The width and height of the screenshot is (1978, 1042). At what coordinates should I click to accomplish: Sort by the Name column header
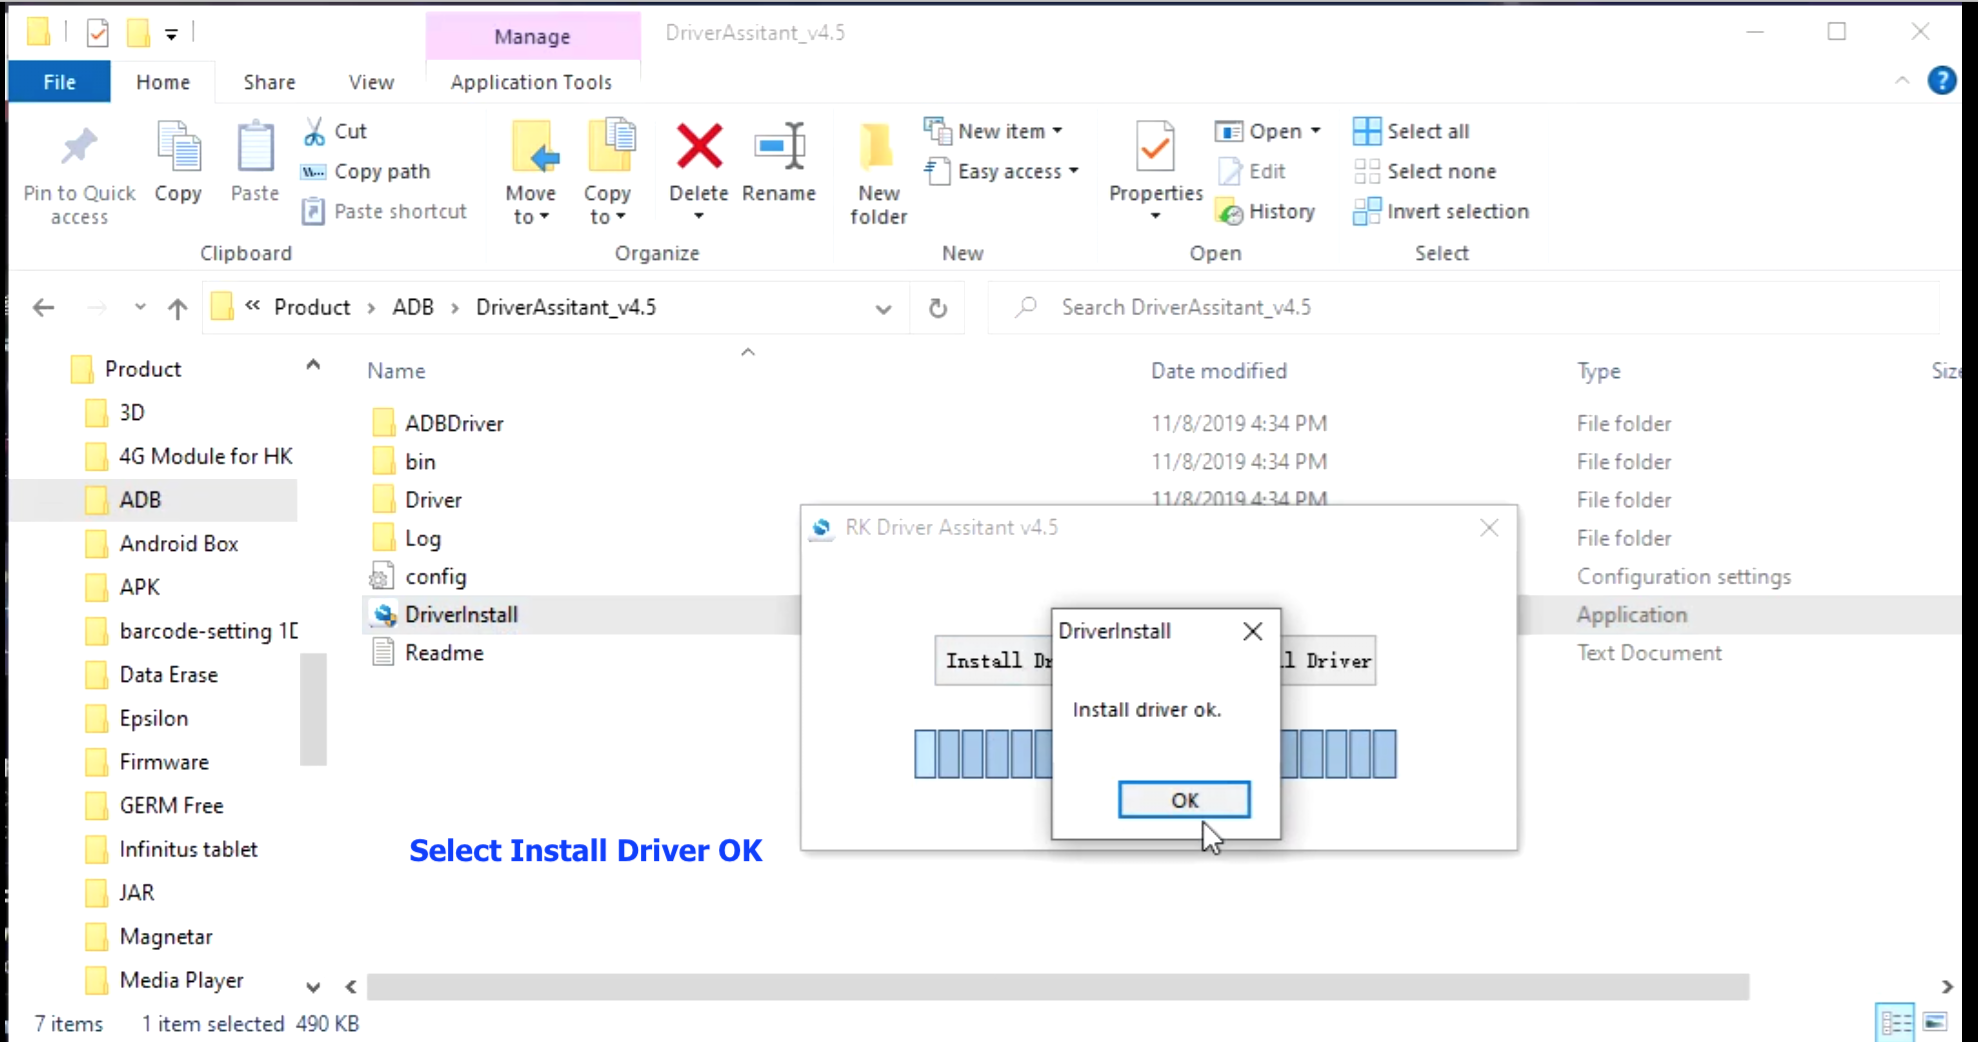pos(396,371)
